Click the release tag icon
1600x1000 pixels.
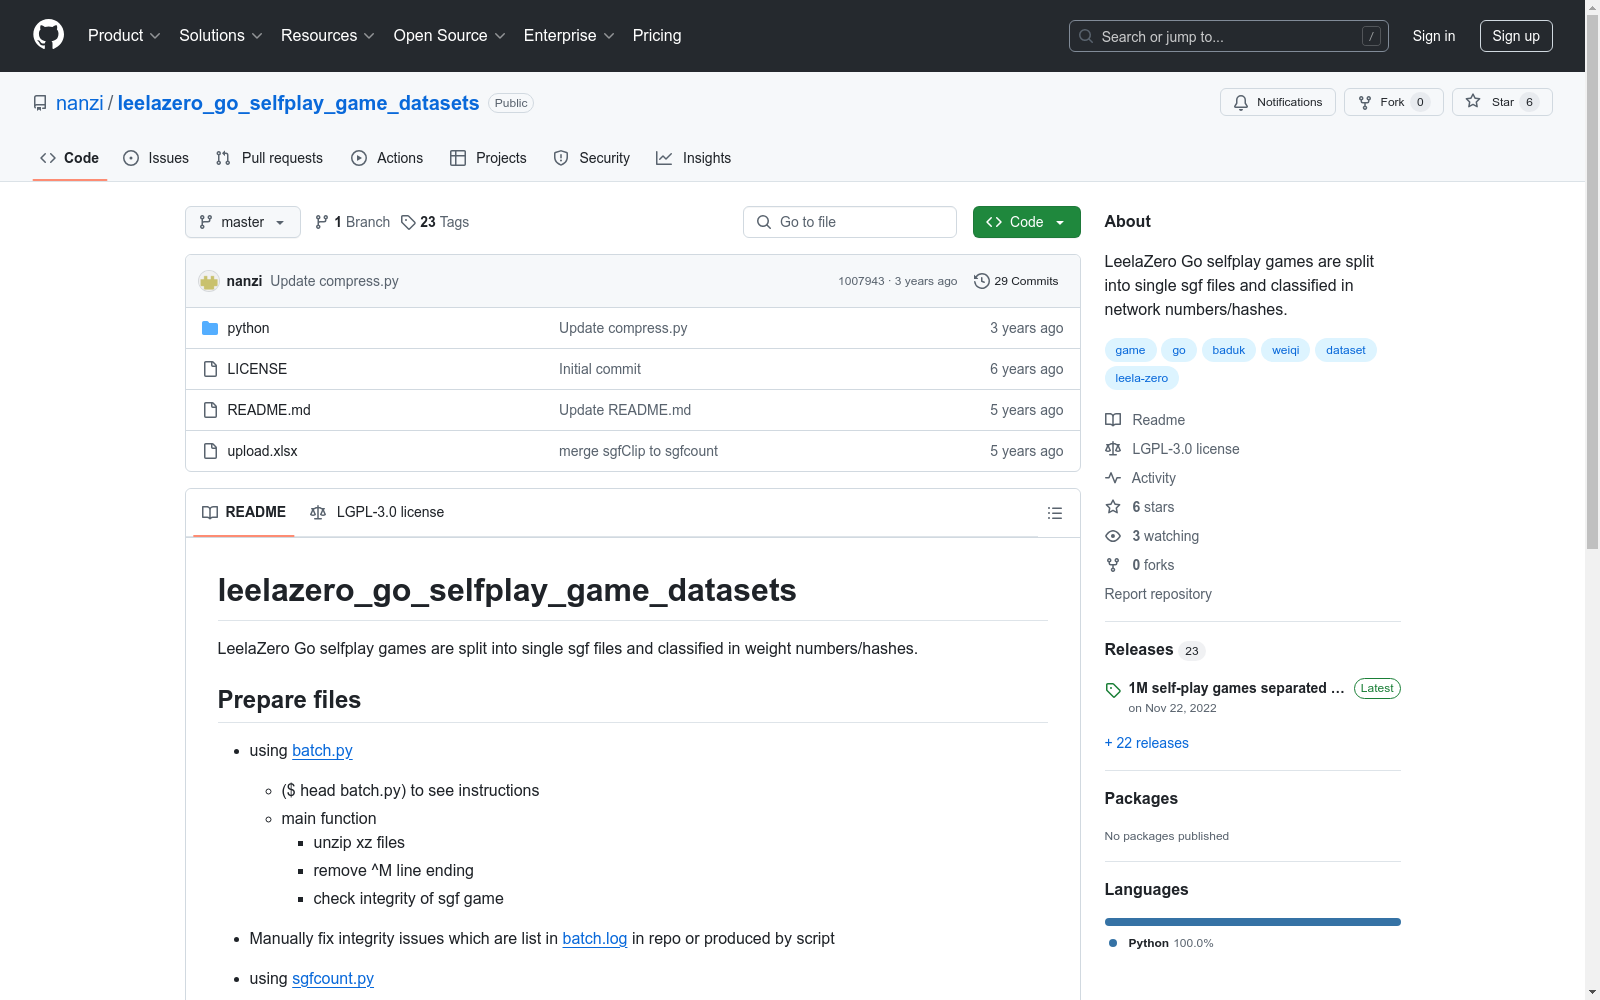1113,690
